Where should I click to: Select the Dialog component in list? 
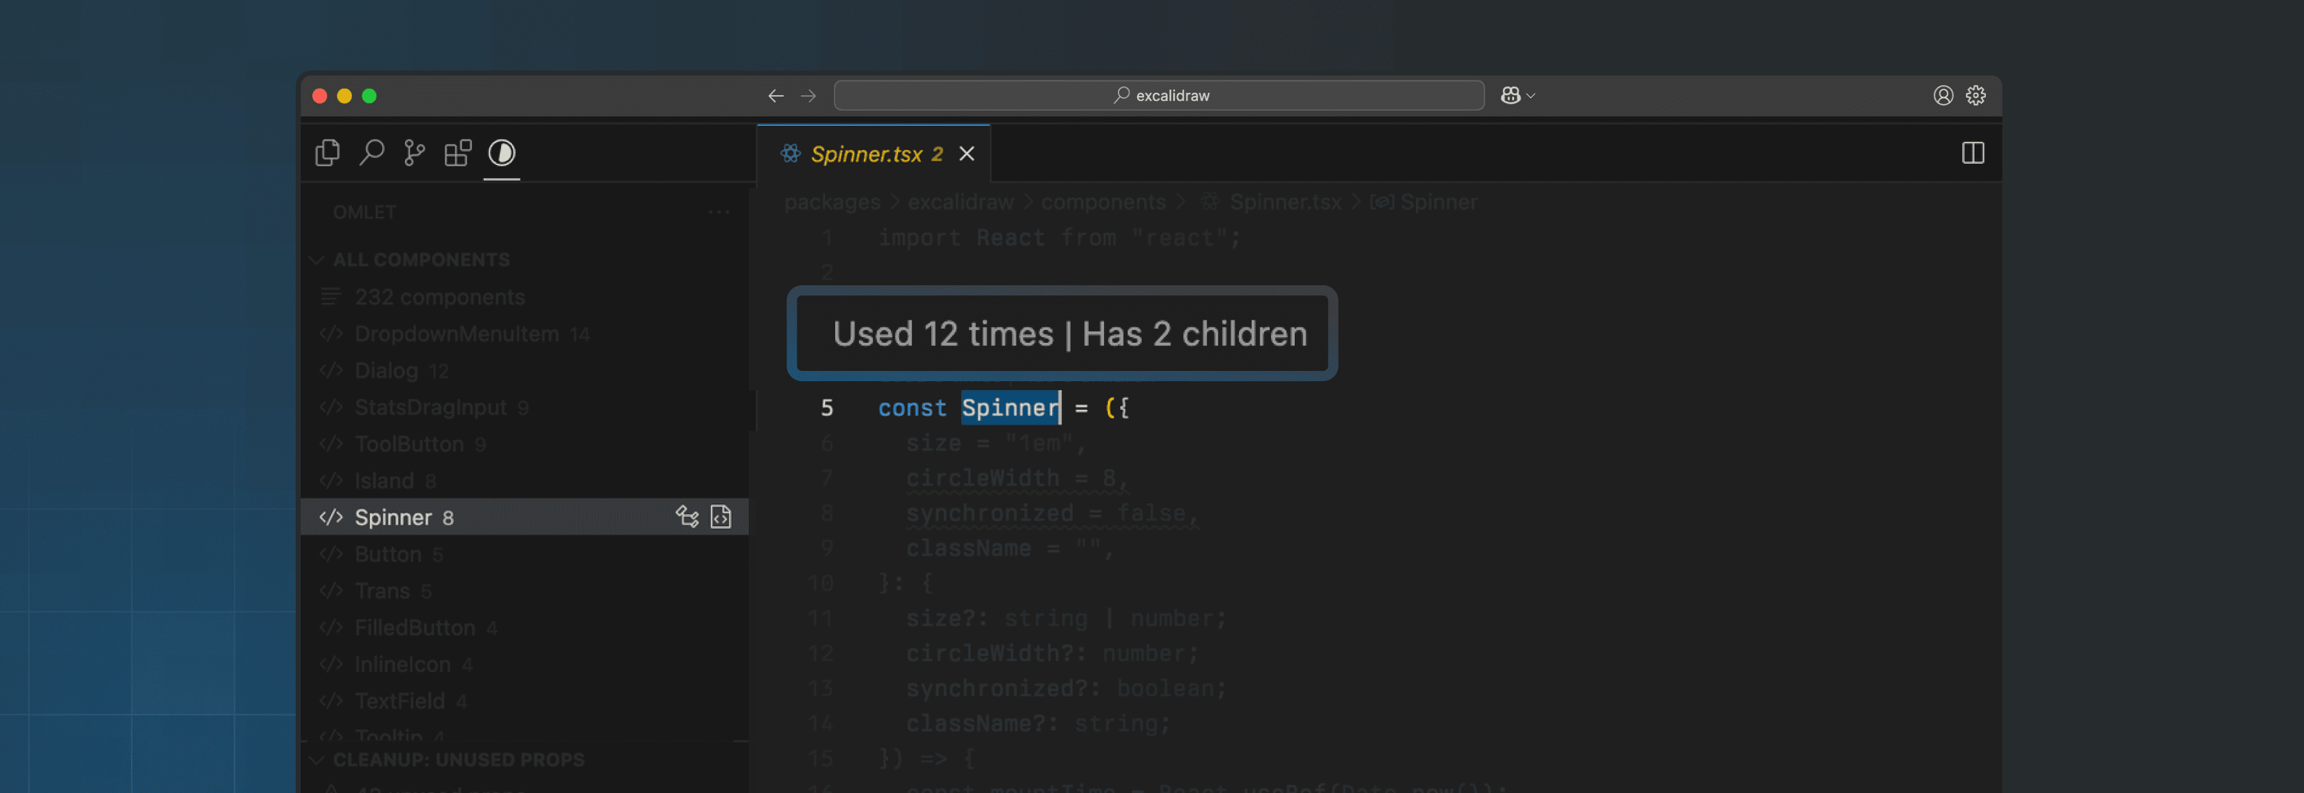pos(387,371)
